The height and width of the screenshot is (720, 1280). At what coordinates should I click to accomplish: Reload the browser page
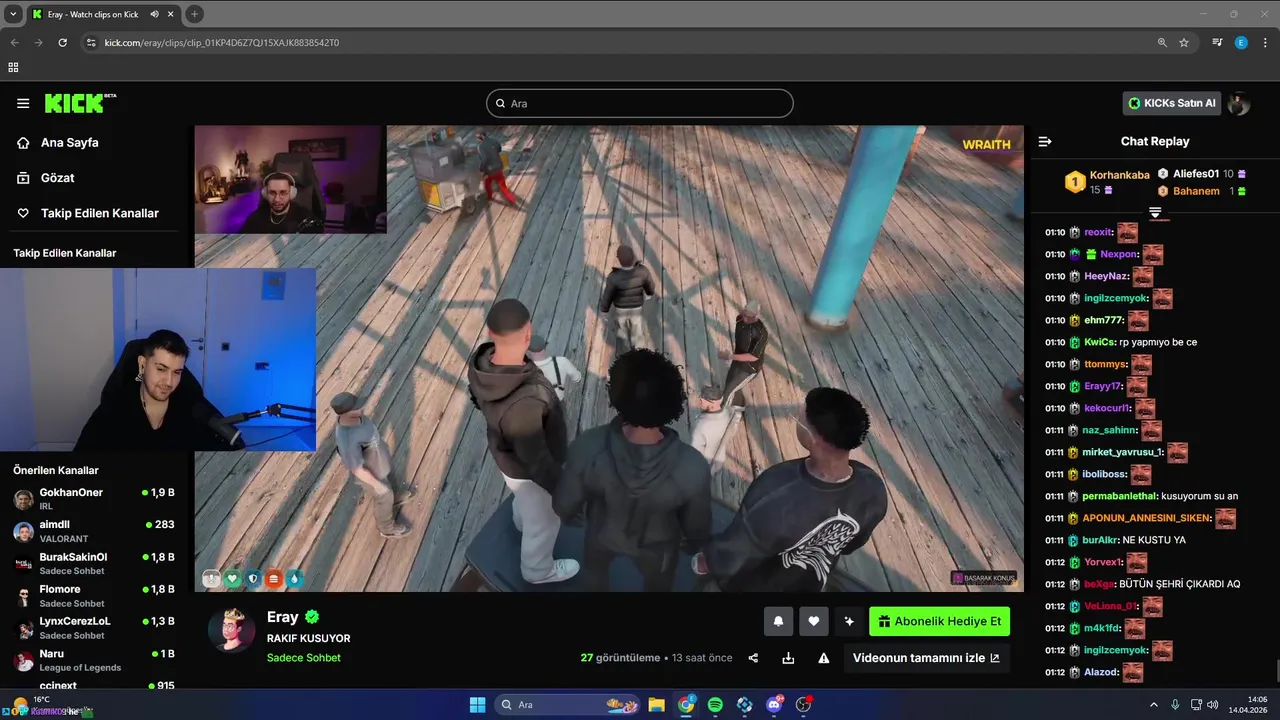(x=62, y=43)
